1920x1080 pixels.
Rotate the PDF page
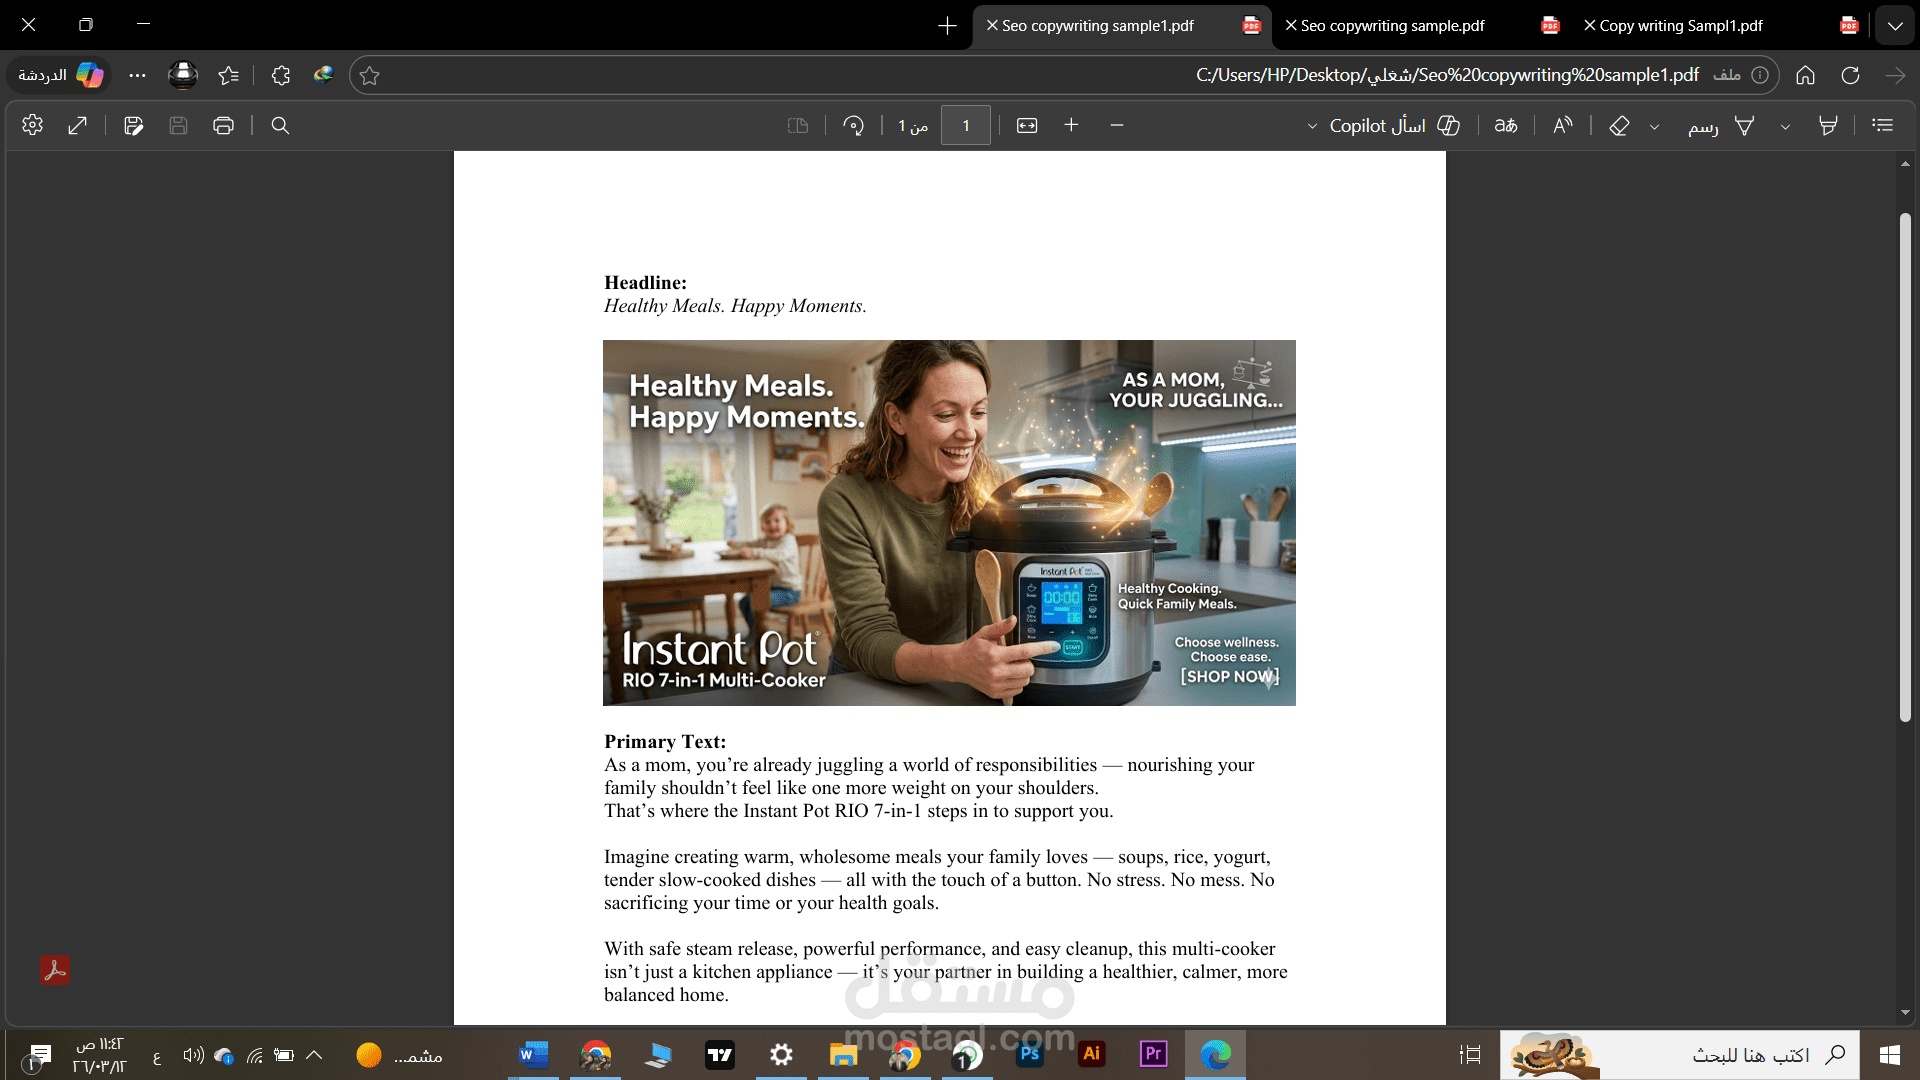point(853,125)
